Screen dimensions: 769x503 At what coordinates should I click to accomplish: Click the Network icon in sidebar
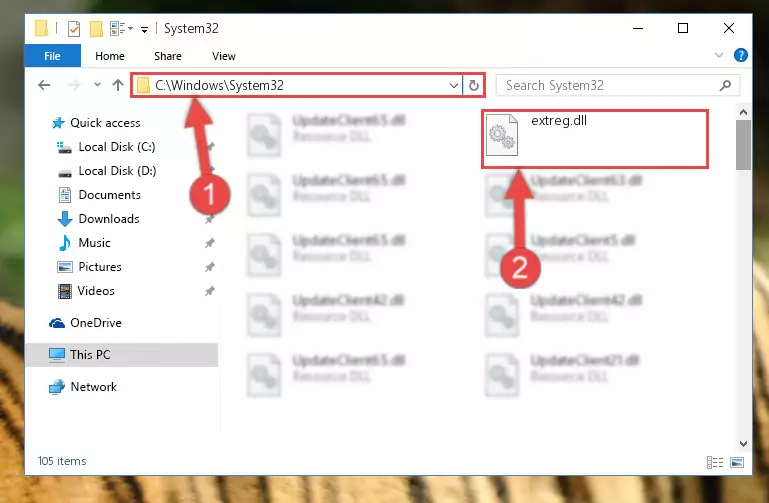point(57,387)
